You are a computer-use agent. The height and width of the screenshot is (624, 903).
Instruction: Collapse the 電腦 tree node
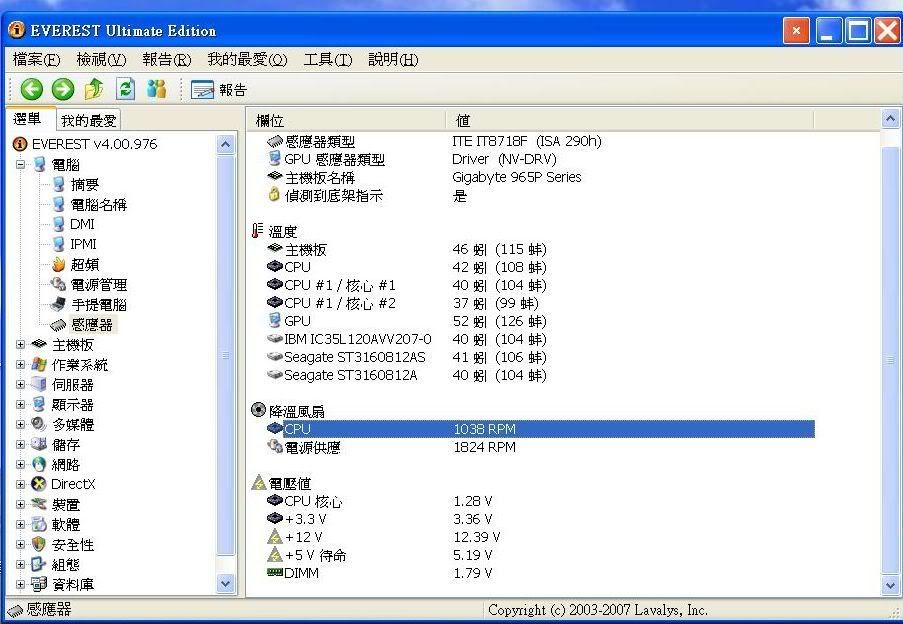[21, 164]
